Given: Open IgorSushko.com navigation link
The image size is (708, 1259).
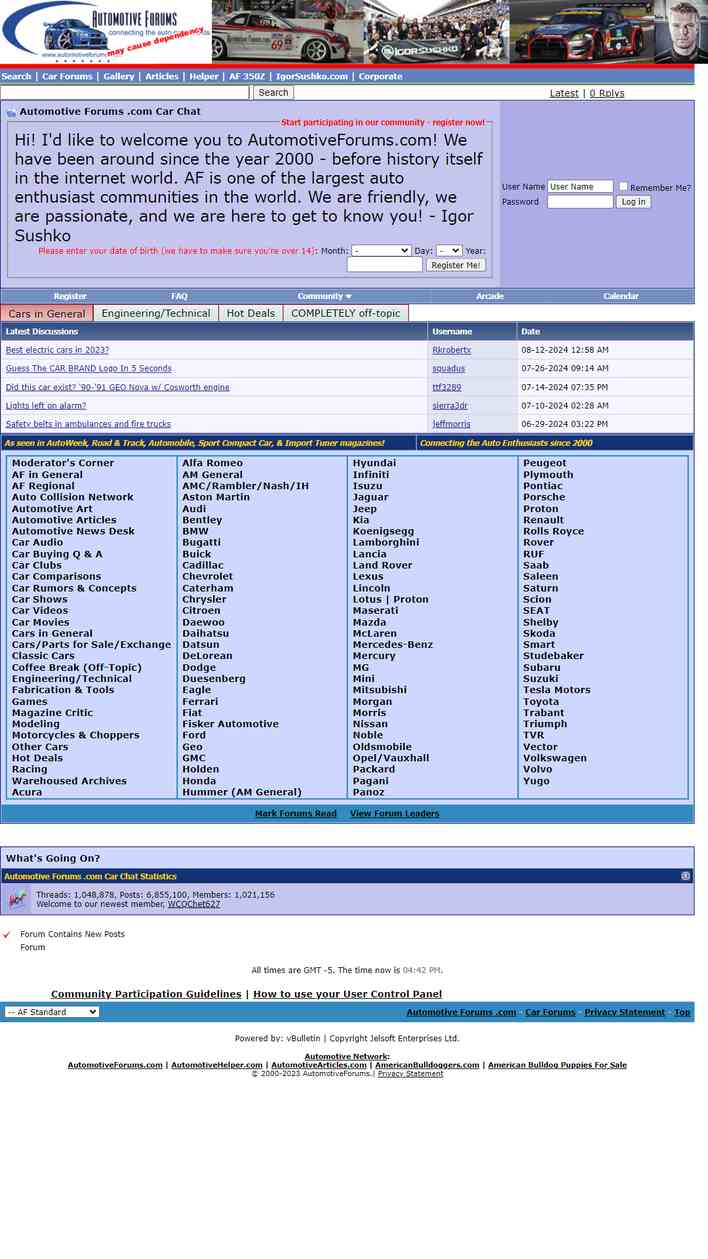Looking at the screenshot, I should (312, 76).
